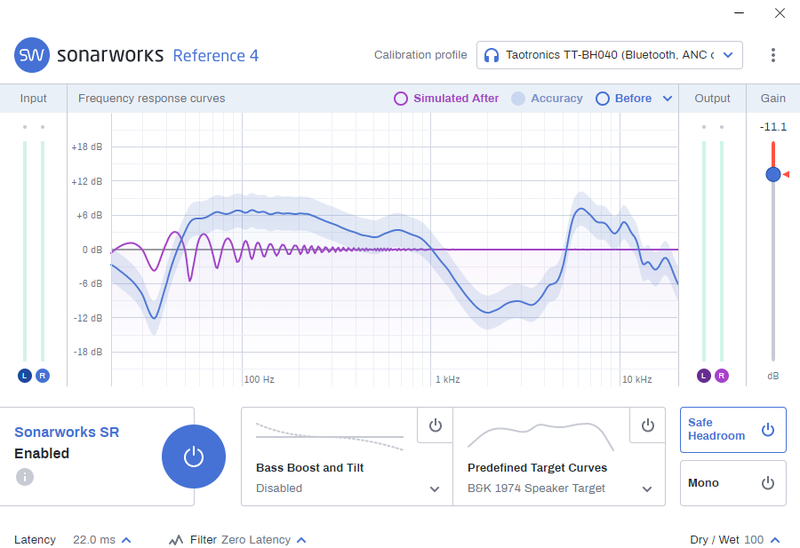Open the Calibration profile dropdown
The height and width of the screenshot is (548, 800).
[609, 55]
